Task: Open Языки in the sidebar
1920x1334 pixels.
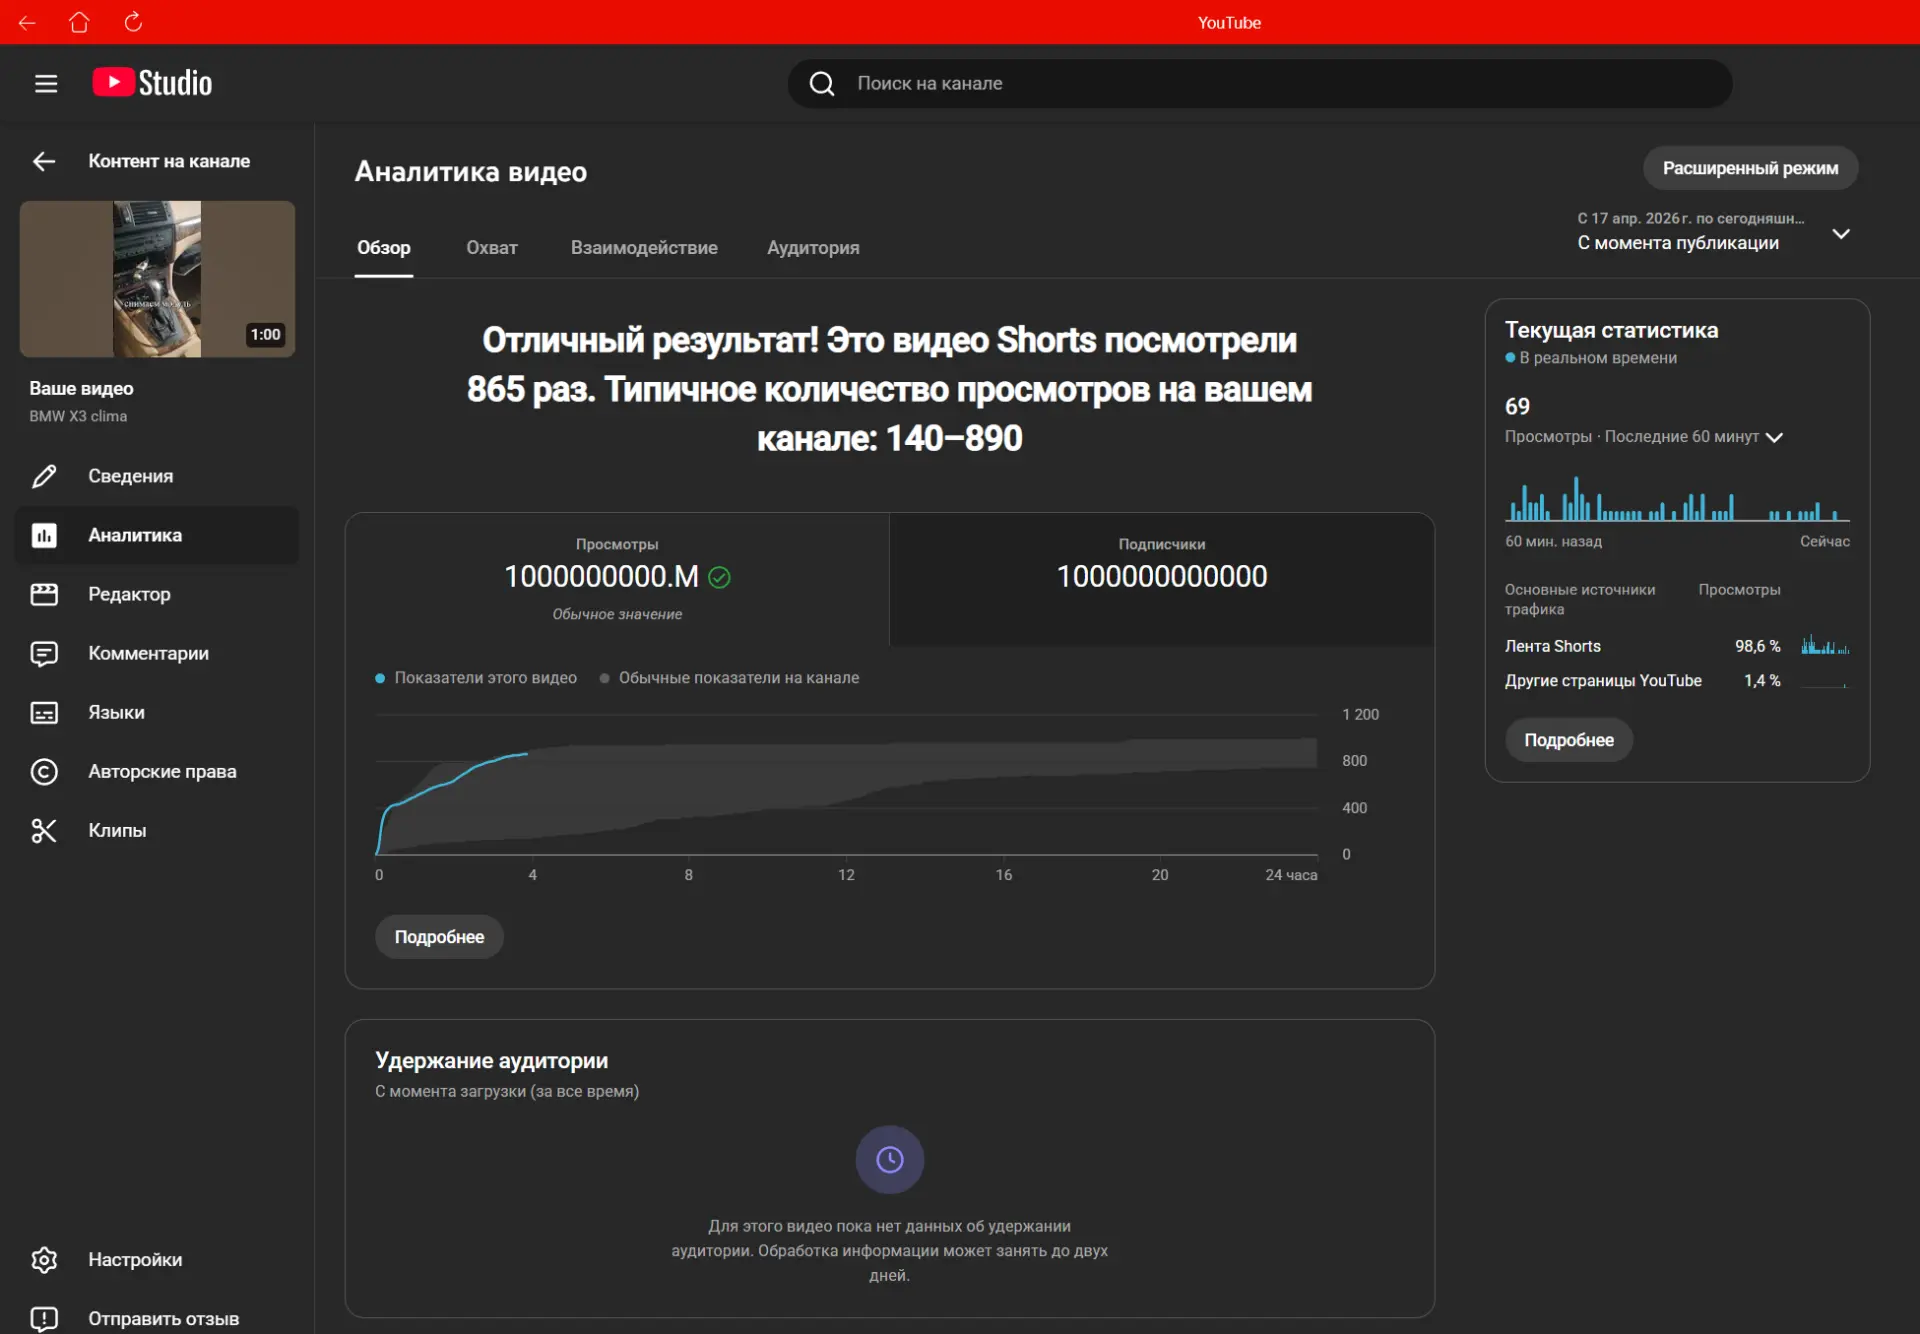Action: (x=157, y=712)
